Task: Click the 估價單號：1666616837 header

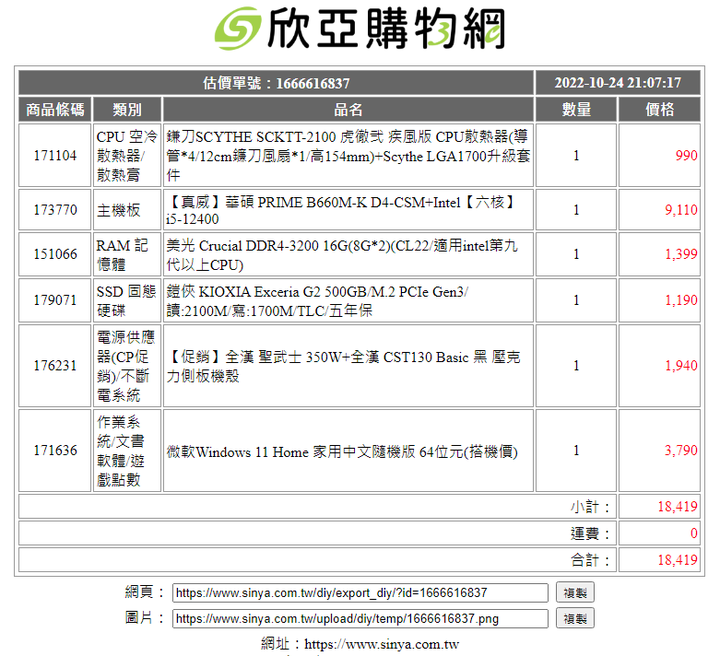Action: click(276, 83)
